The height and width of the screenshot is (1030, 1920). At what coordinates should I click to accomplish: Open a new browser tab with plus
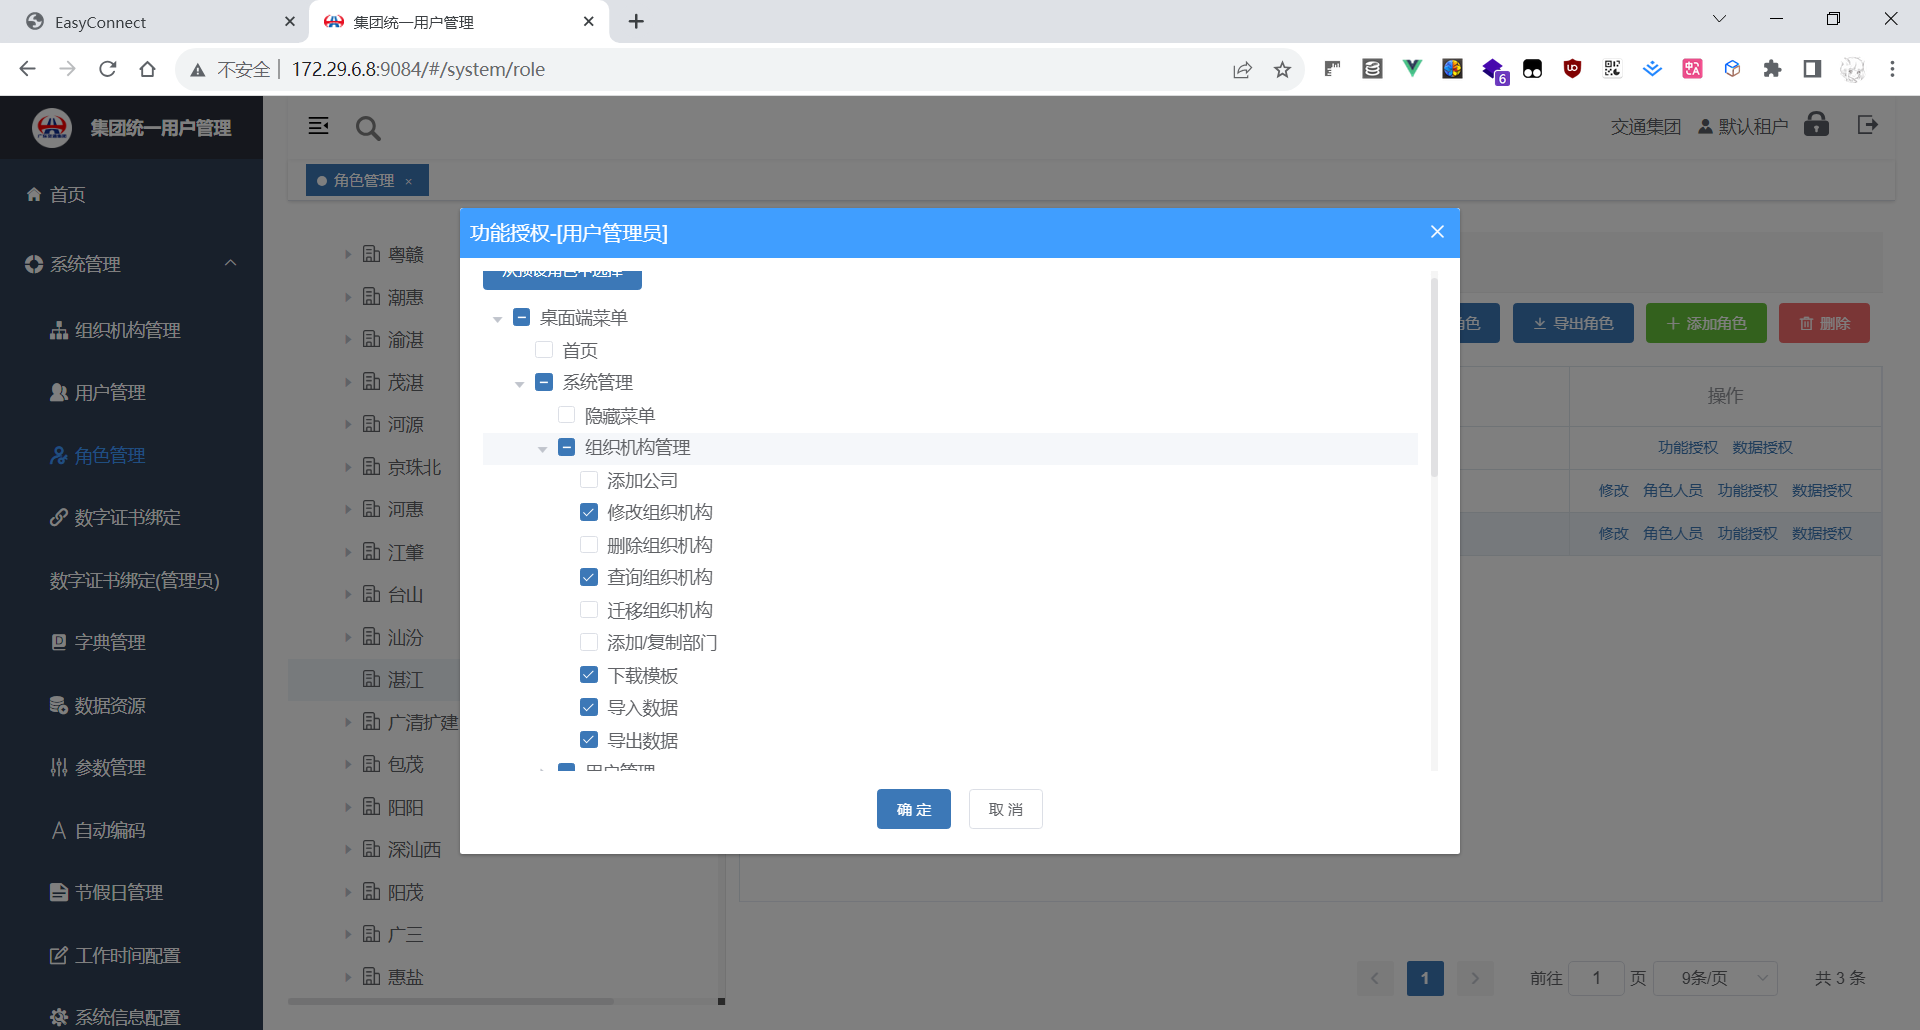(636, 21)
